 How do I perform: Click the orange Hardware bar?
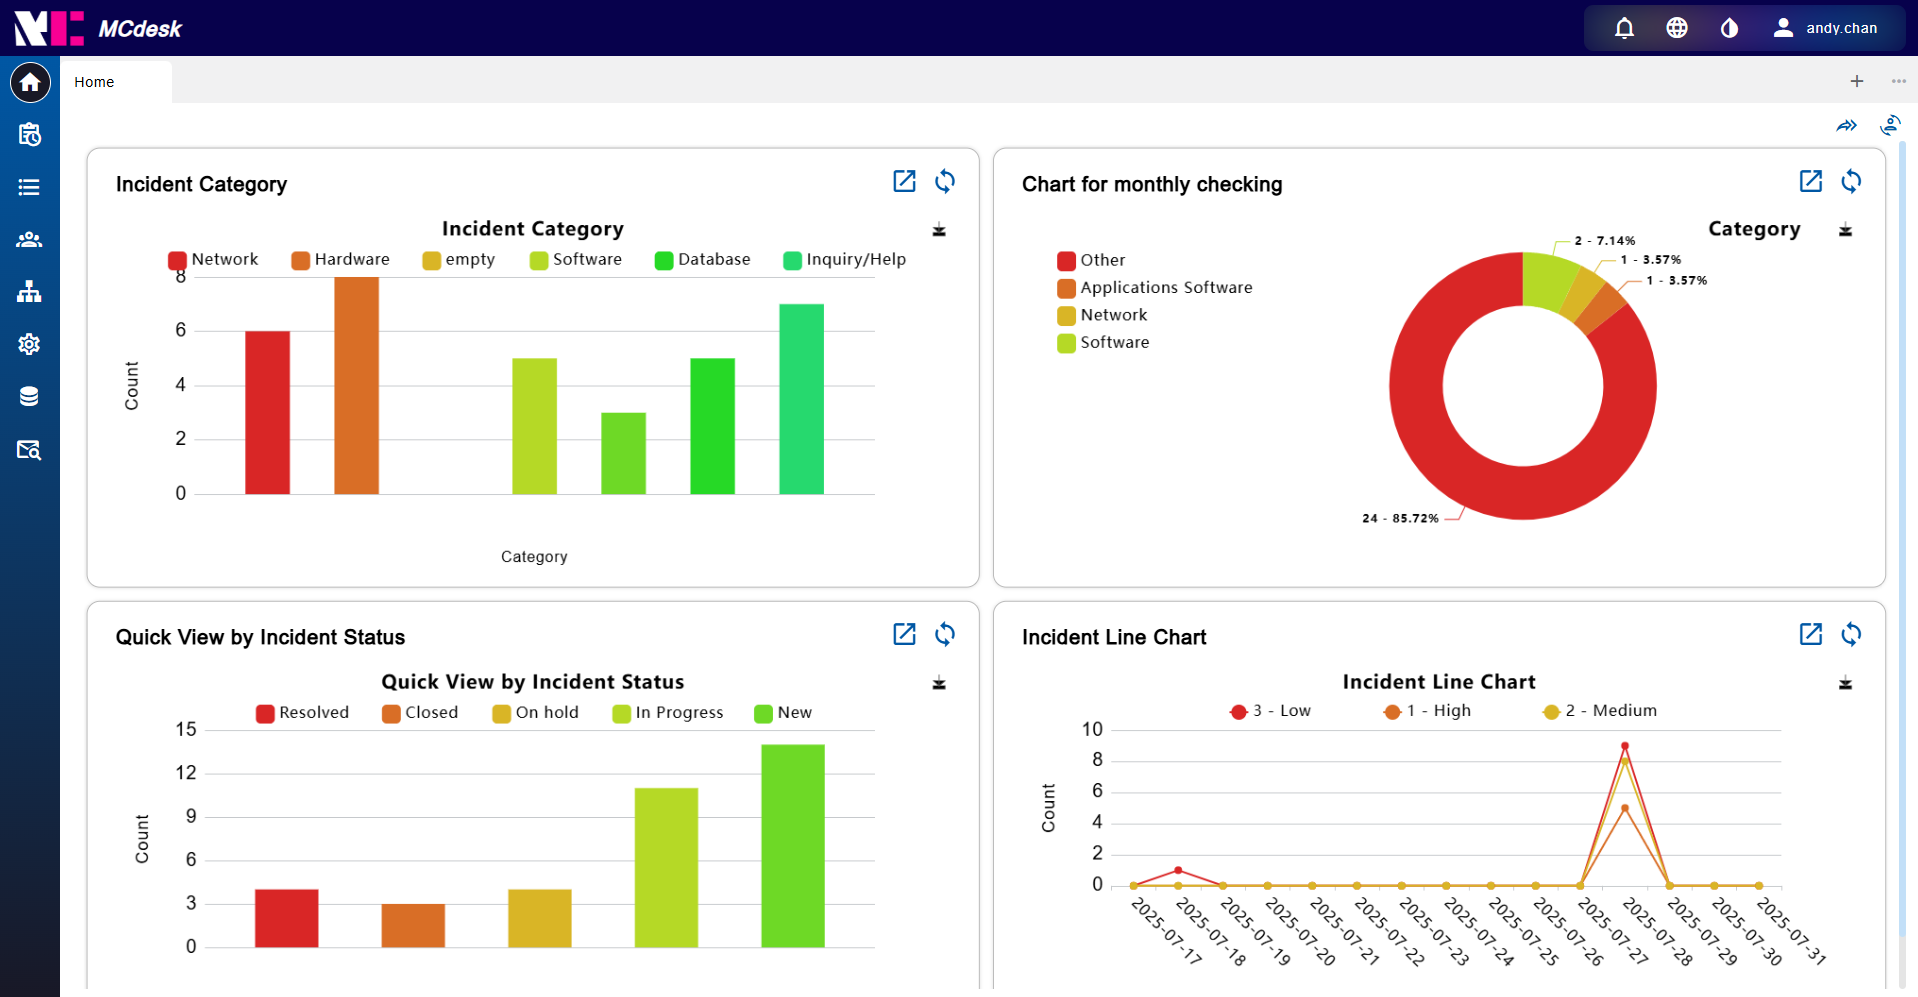pos(356,385)
